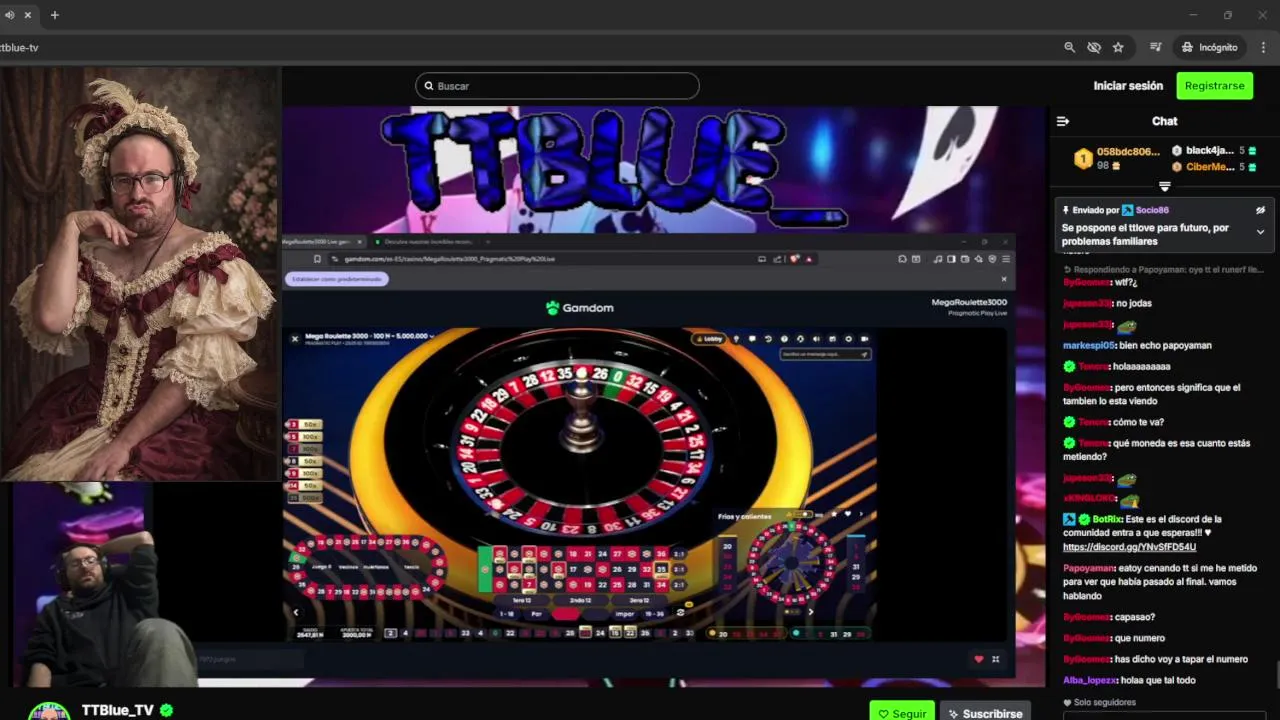Screen dimensions: 1280x720
Task: Click the green Seguir follow button
Action: click(902, 713)
